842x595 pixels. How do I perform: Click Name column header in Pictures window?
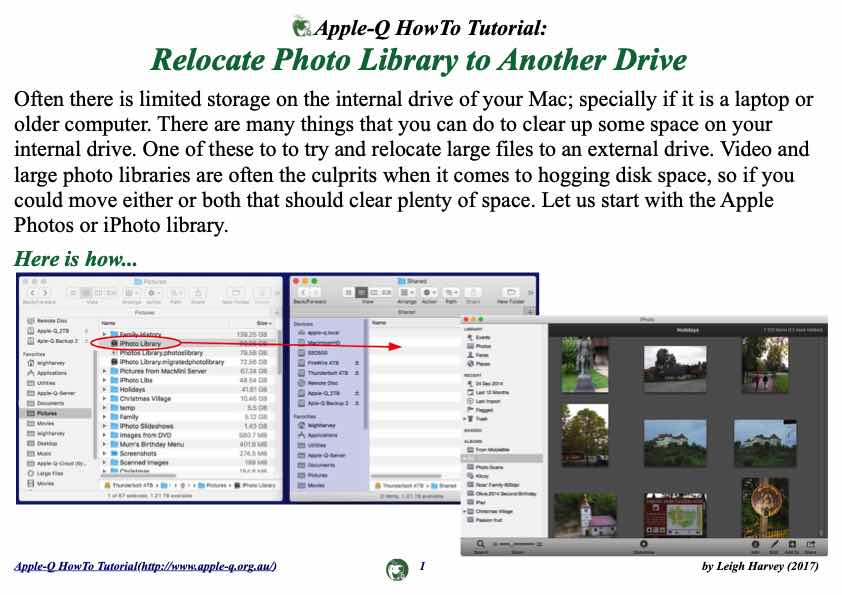pyautogui.click(x=108, y=323)
